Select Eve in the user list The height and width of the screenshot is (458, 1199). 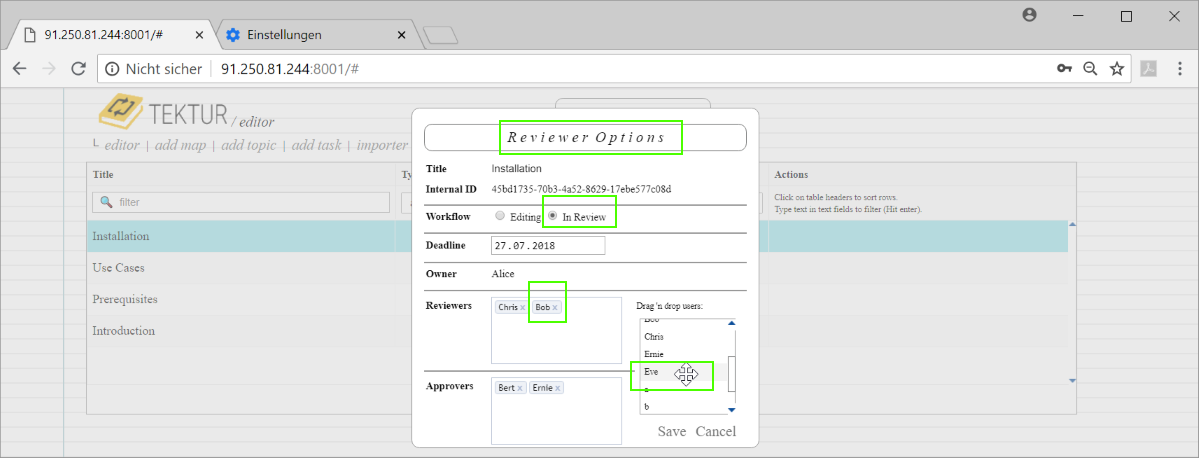[x=652, y=371]
